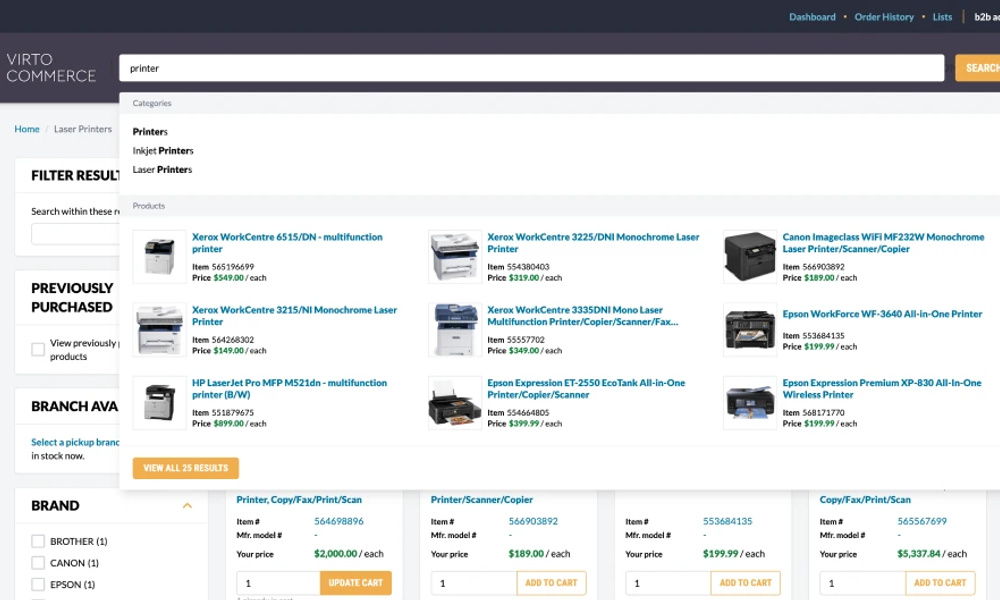Image resolution: width=1000 pixels, height=600 pixels.
Task: Open the Xerox WorkCentre 6515/DN title link
Action: pyautogui.click(x=287, y=243)
